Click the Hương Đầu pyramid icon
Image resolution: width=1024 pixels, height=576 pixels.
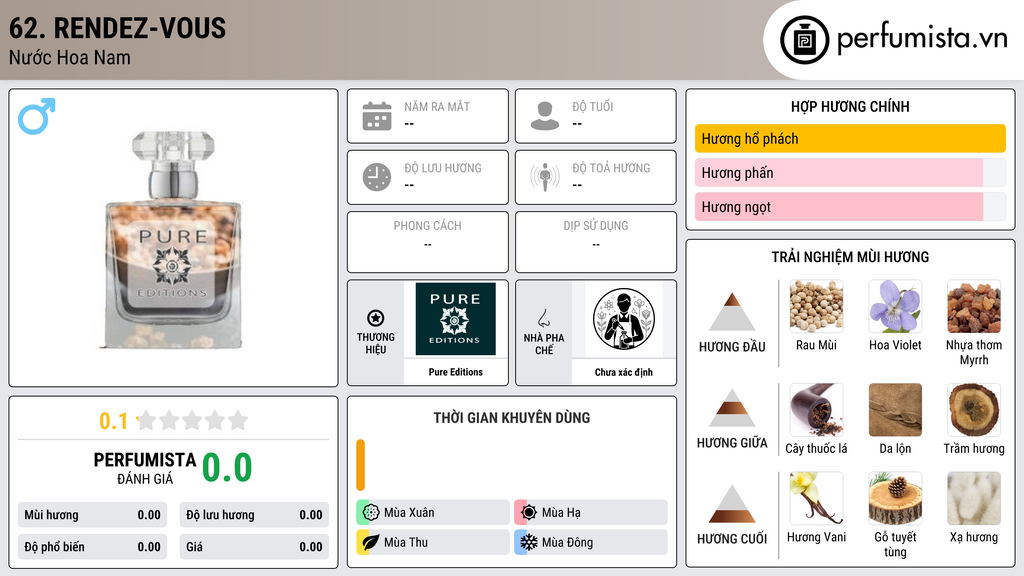point(732,312)
